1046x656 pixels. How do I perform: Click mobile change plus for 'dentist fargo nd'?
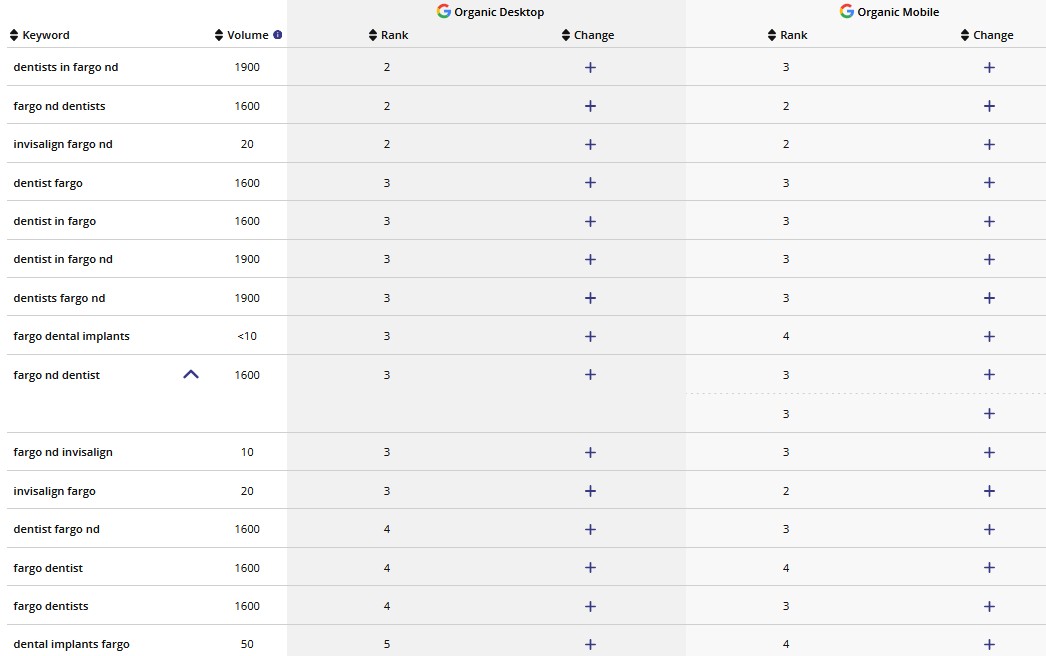(989, 530)
